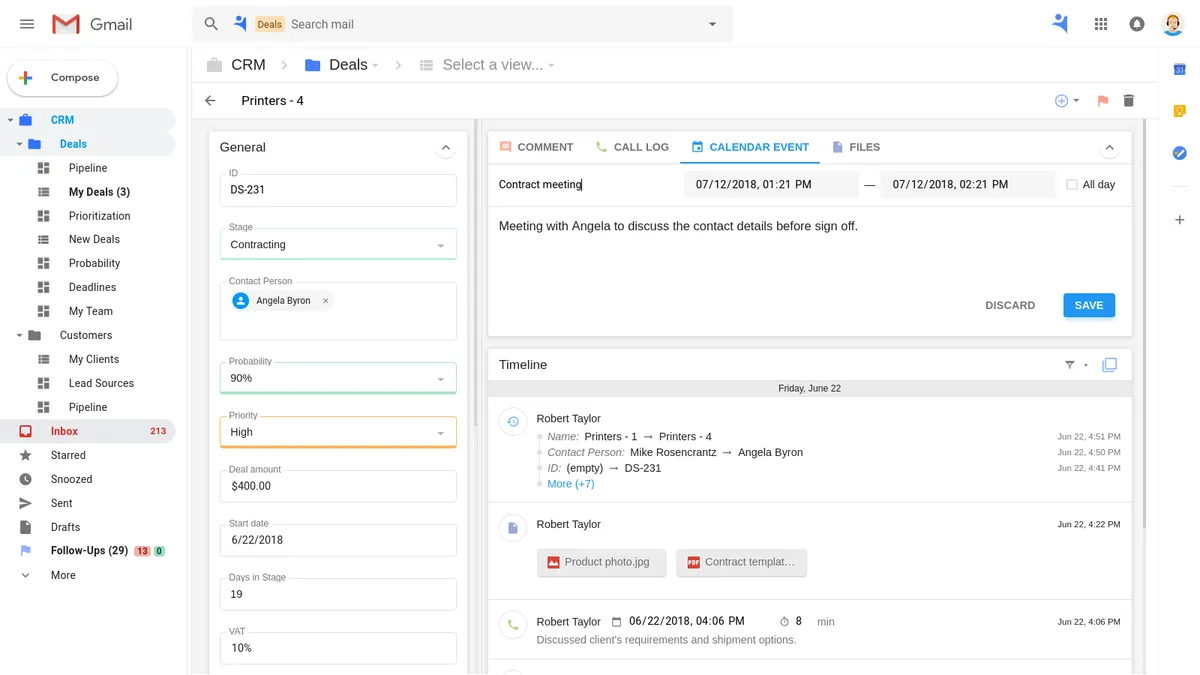Viewport: 1200px width, 675px height.
Task: Enable the All day checkbox
Action: [x=1072, y=185]
